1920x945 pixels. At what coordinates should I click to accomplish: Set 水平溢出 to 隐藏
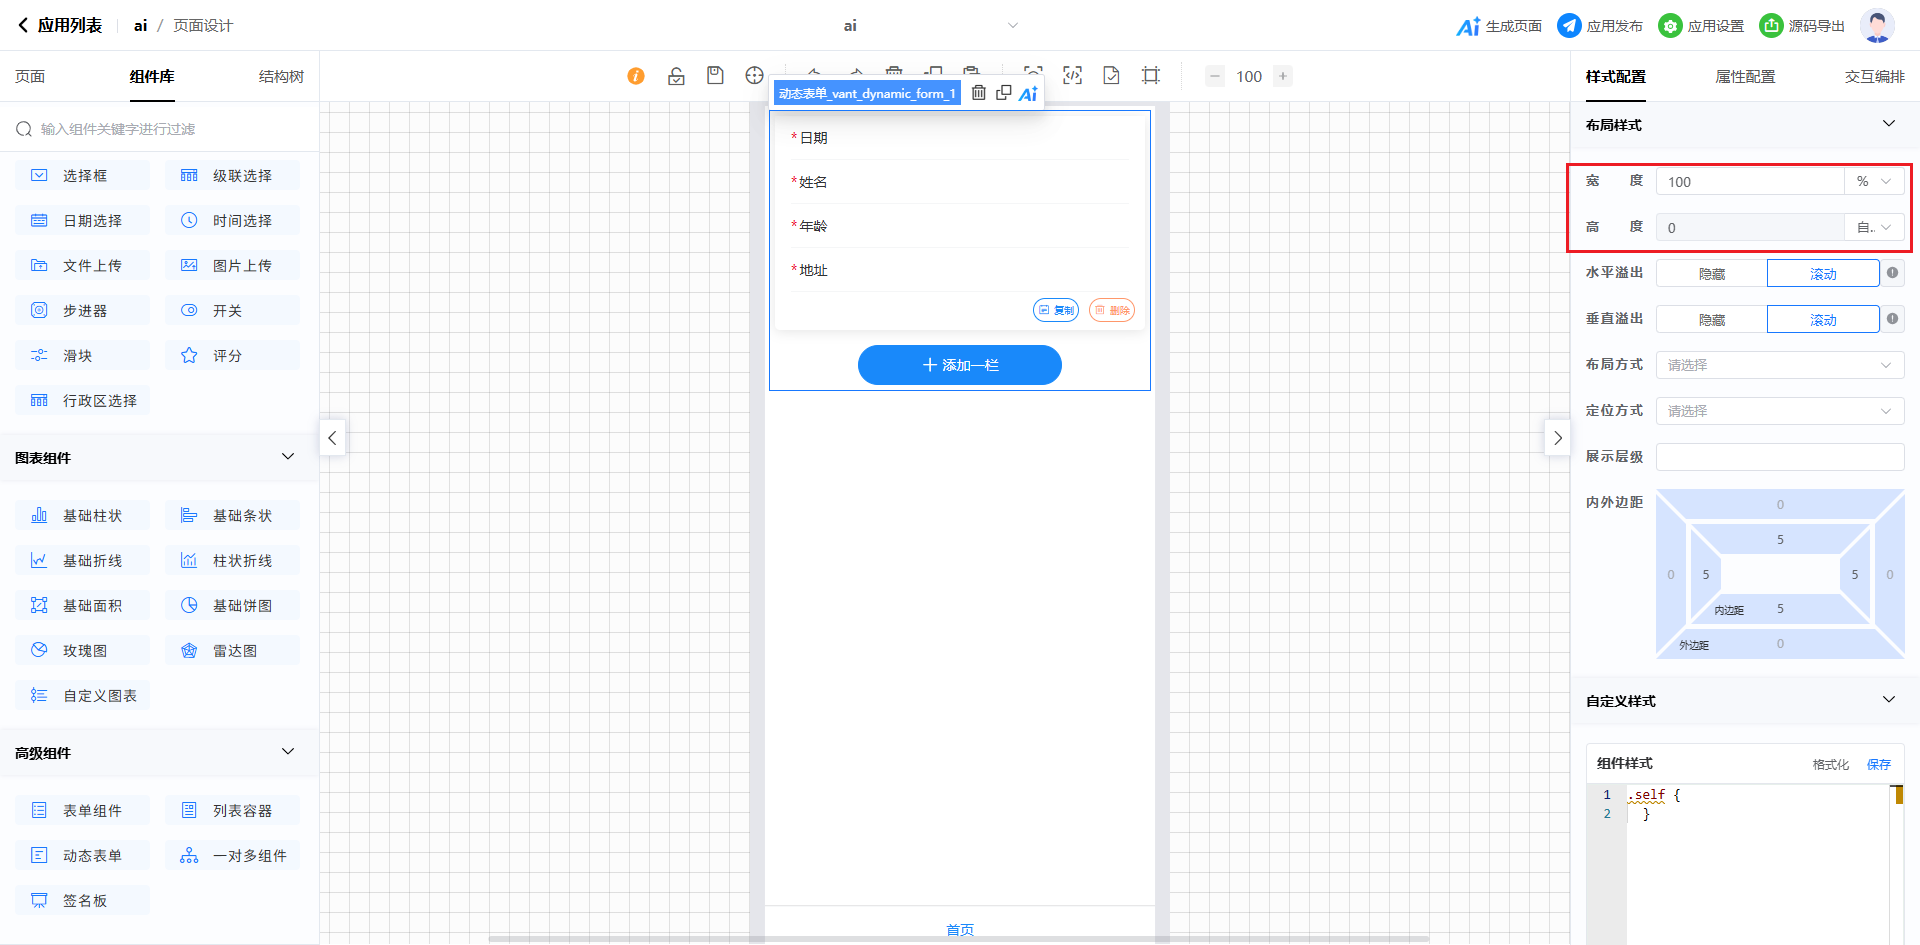click(x=1711, y=274)
